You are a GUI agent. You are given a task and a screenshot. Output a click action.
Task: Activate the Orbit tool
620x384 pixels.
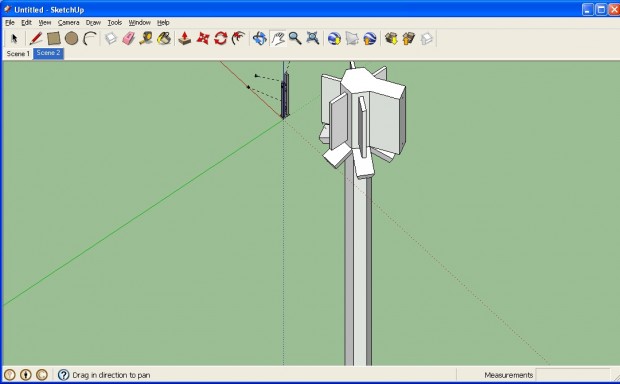click(x=260, y=38)
